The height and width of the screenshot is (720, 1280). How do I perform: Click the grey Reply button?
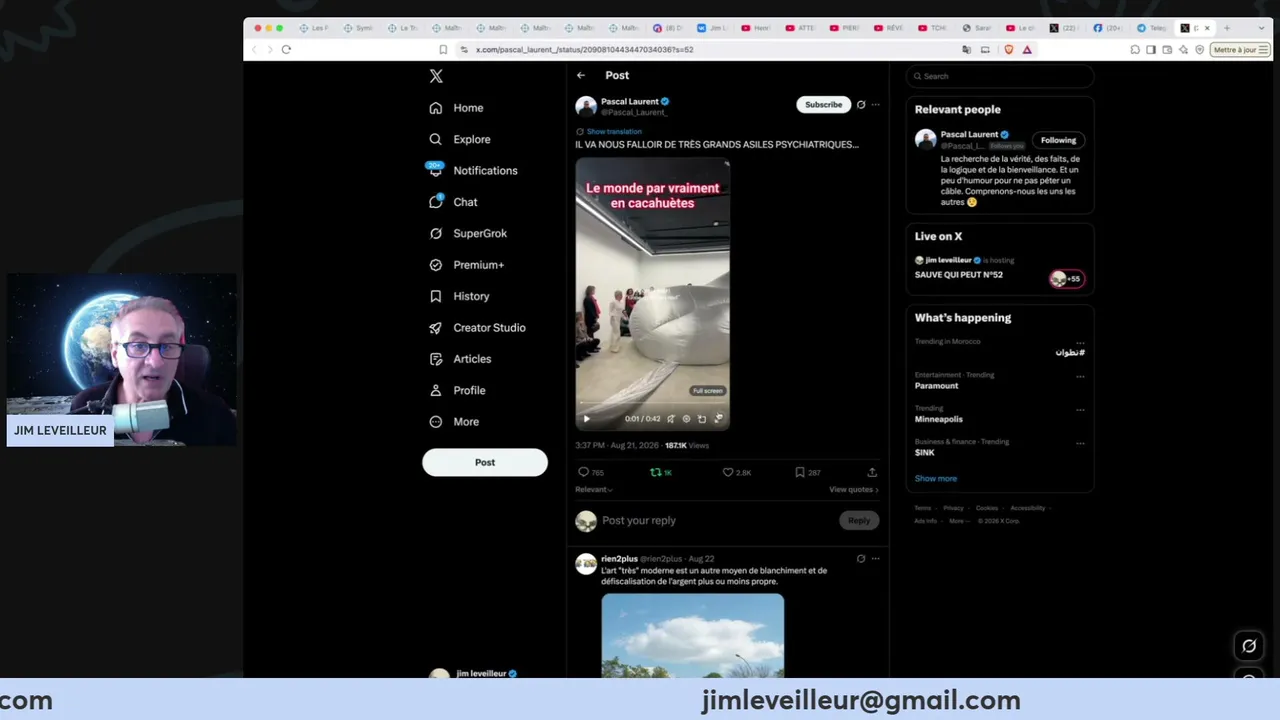859,520
